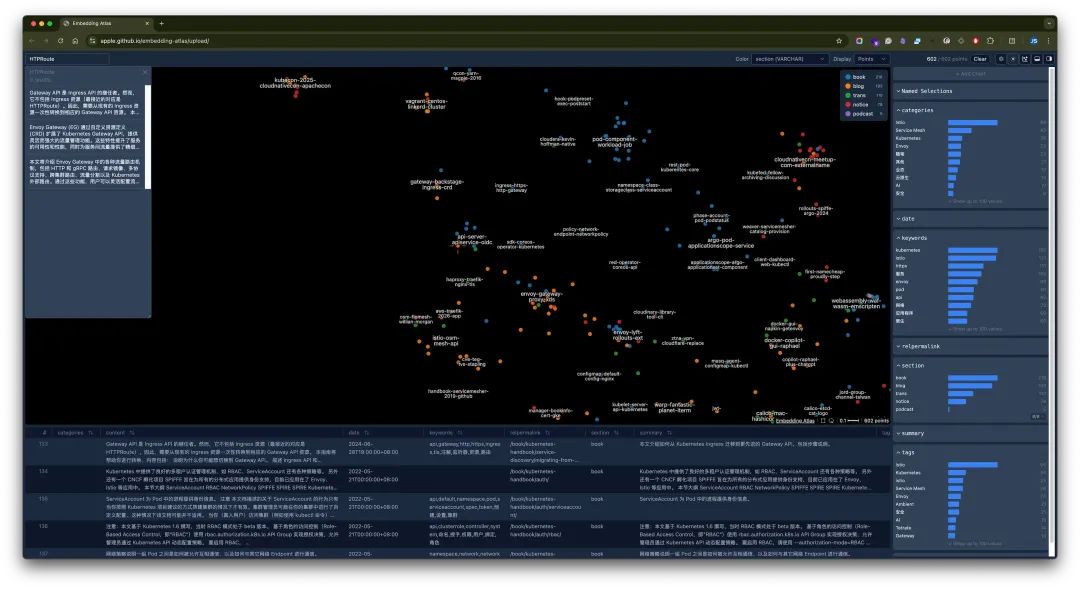The width and height of the screenshot is (1080, 589).
Task: Collapse the section chart panel
Action: 910,366
